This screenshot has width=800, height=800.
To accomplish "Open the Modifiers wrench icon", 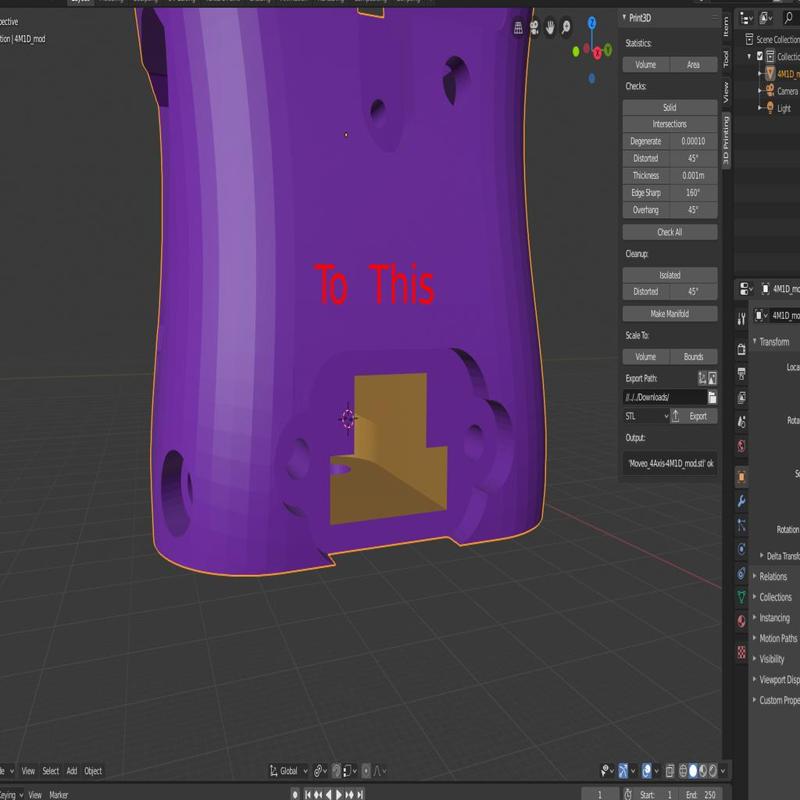I will click(x=741, y=501).
